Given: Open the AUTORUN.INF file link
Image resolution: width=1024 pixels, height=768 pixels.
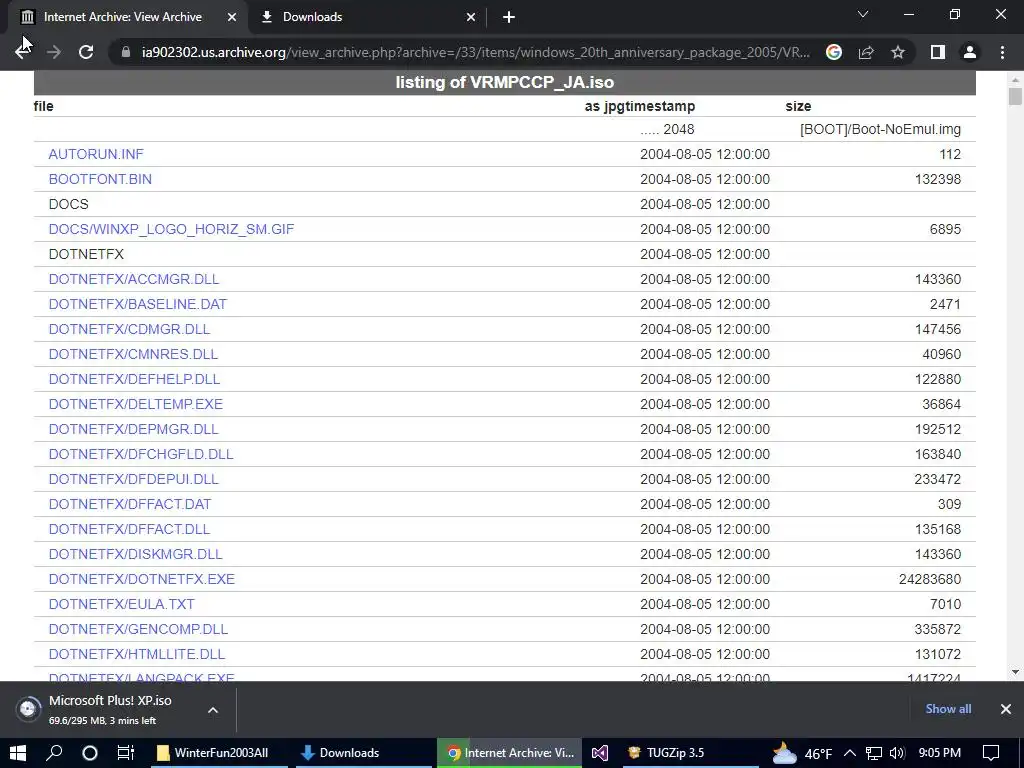Looking at the screenshot, I should 96,154.
